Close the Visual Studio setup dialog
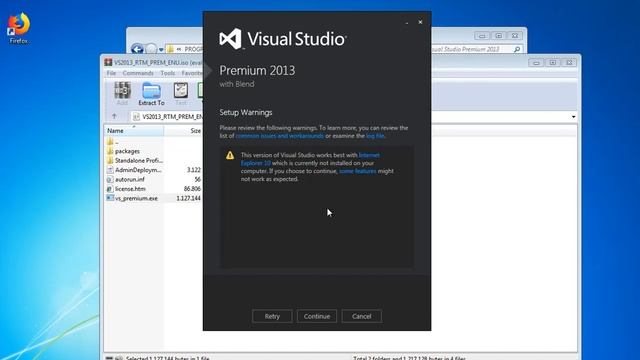640x360 pixels. tap(420, 22)
